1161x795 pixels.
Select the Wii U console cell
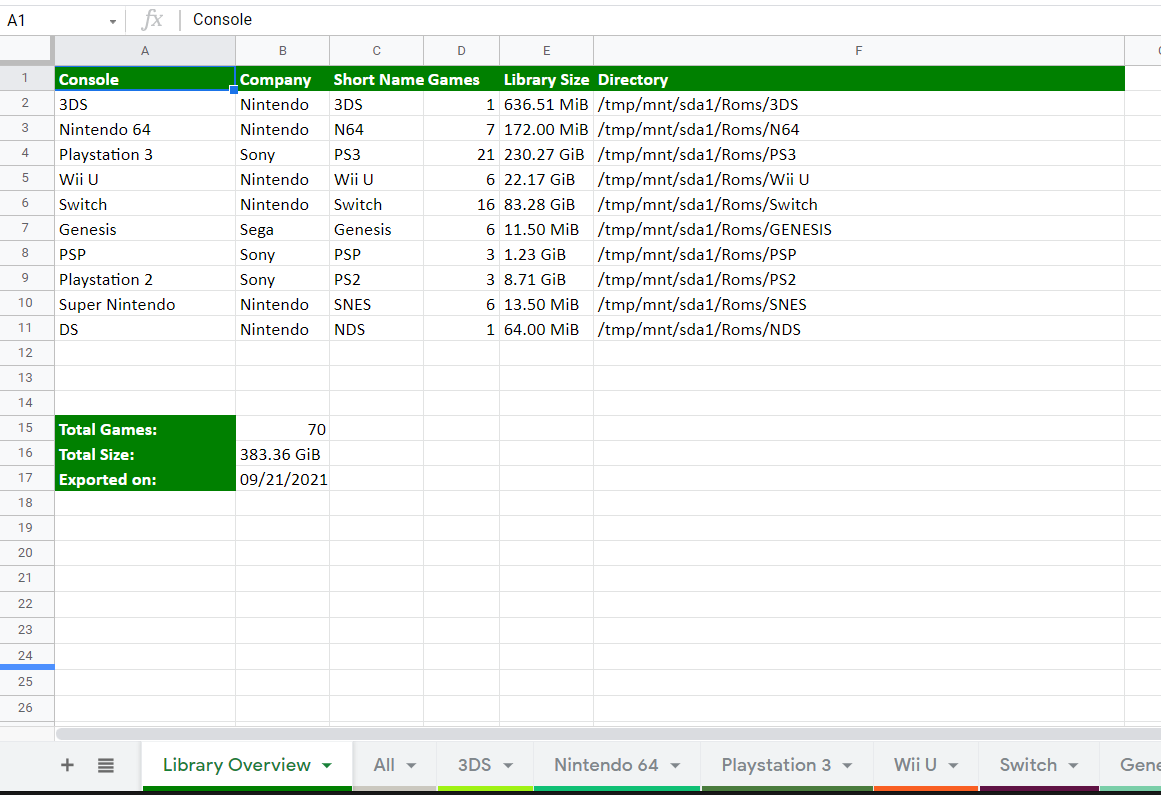pyautogui.click(x=145, y=180)
